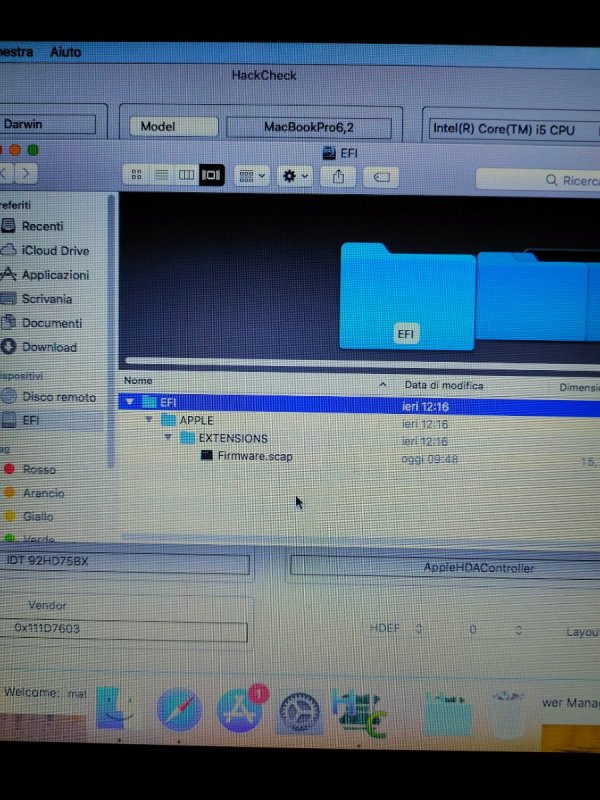The image size is (600, 800).
Task: Click the Intel Core i5 CPU field
Action: pyautogui.click(x=514, y=130)
